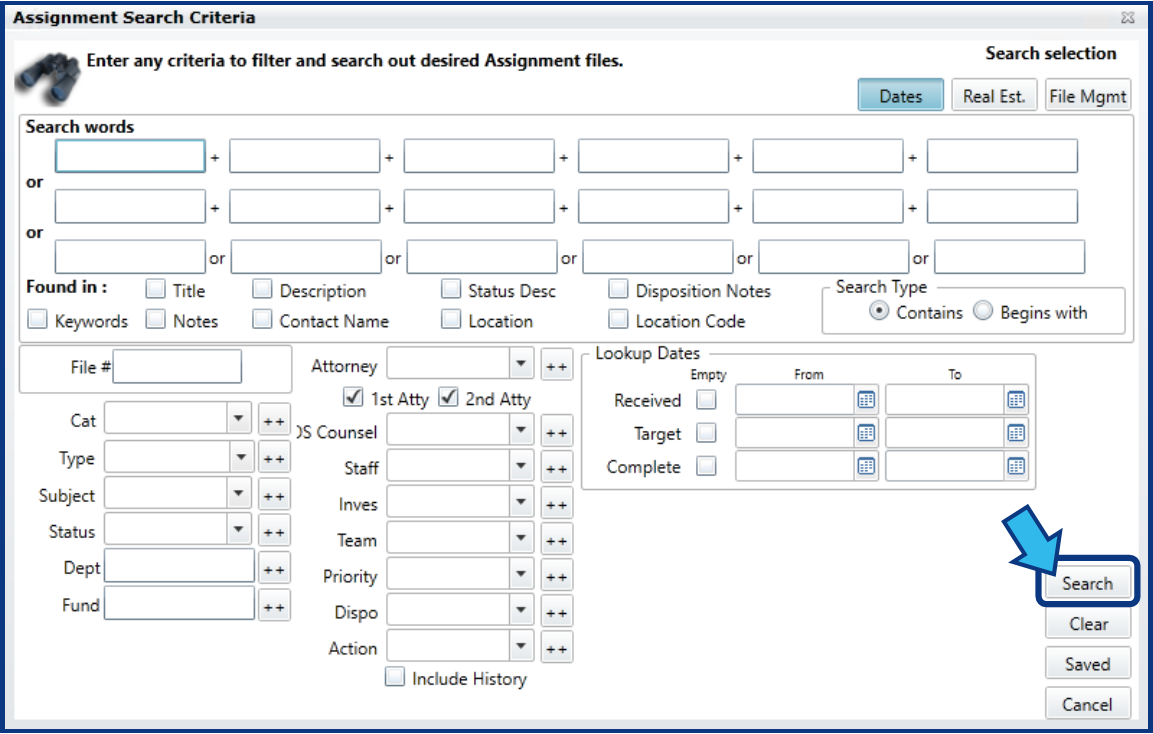The image size is (1153, 734).
Task: Open the OS Counsel dropdown
Action: coord(521,430)
